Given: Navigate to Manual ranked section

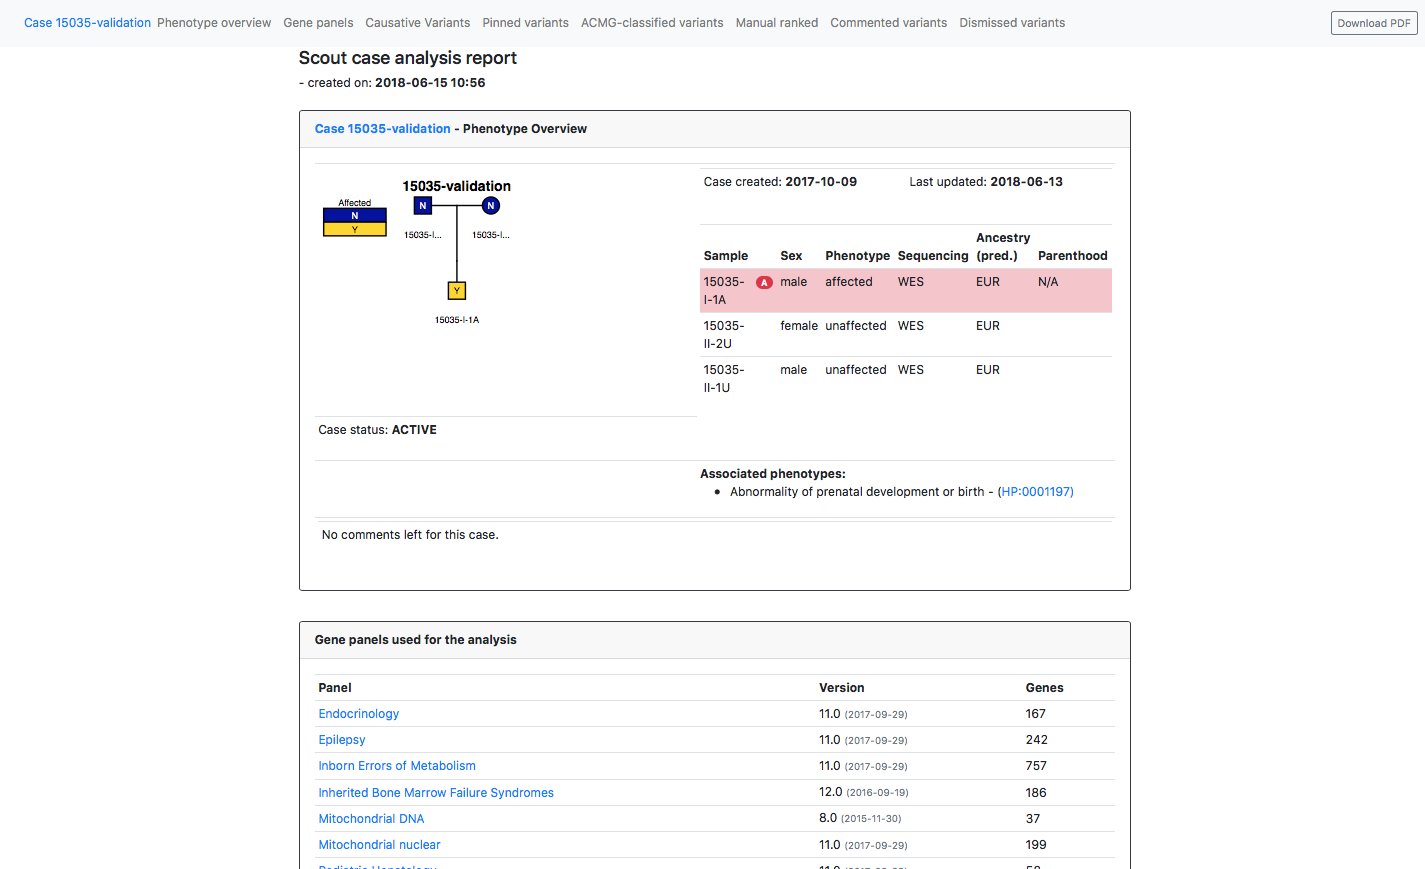Looking at the screenshot, I should pyautogui.click(x=777, y=23).
